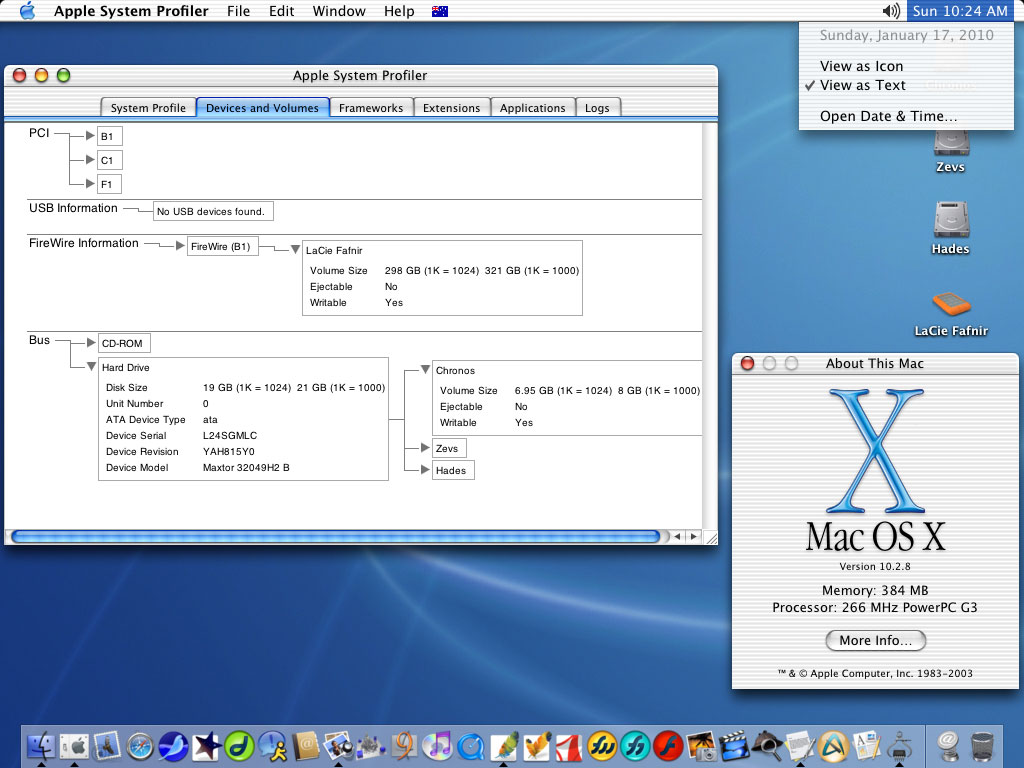Click the menu bar clock Sun 10:24 AM
Viewport: 1024px width, 768px height.
pyautogui.click(x=959, y=11)
